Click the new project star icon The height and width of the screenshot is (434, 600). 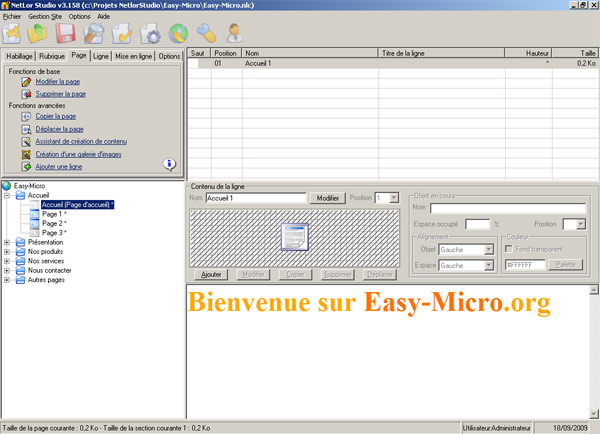(x=11, y=33)
